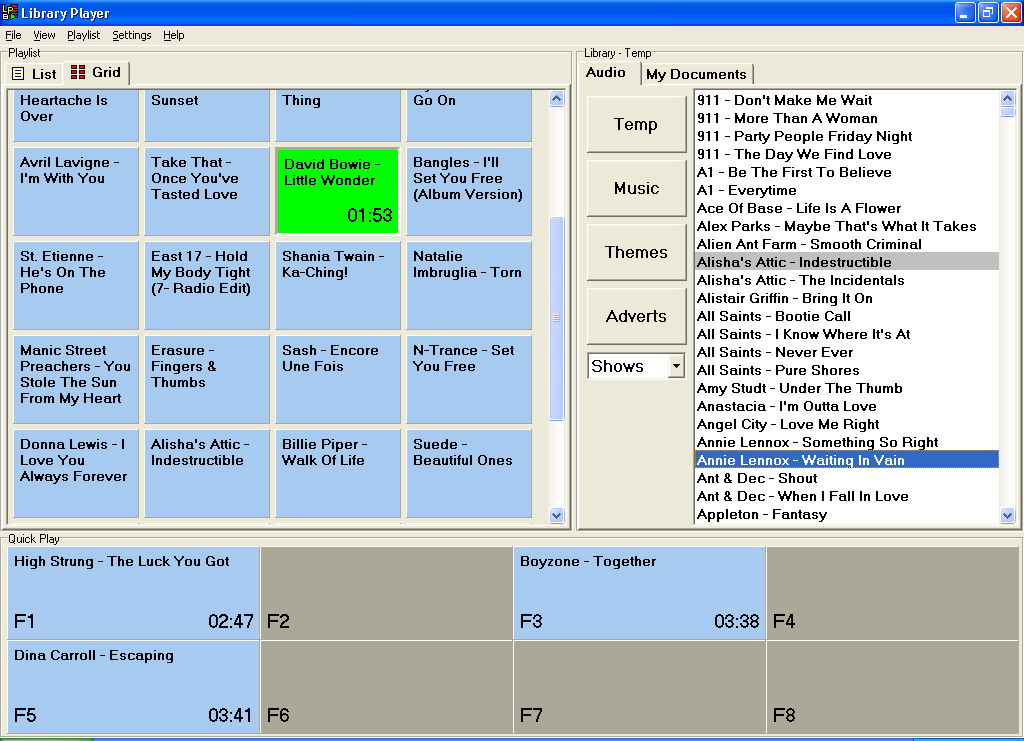This screenshot has height=741, width=1024.
Task: Click the empty F7 quick play slot
Action: click(x=639, y=687)
